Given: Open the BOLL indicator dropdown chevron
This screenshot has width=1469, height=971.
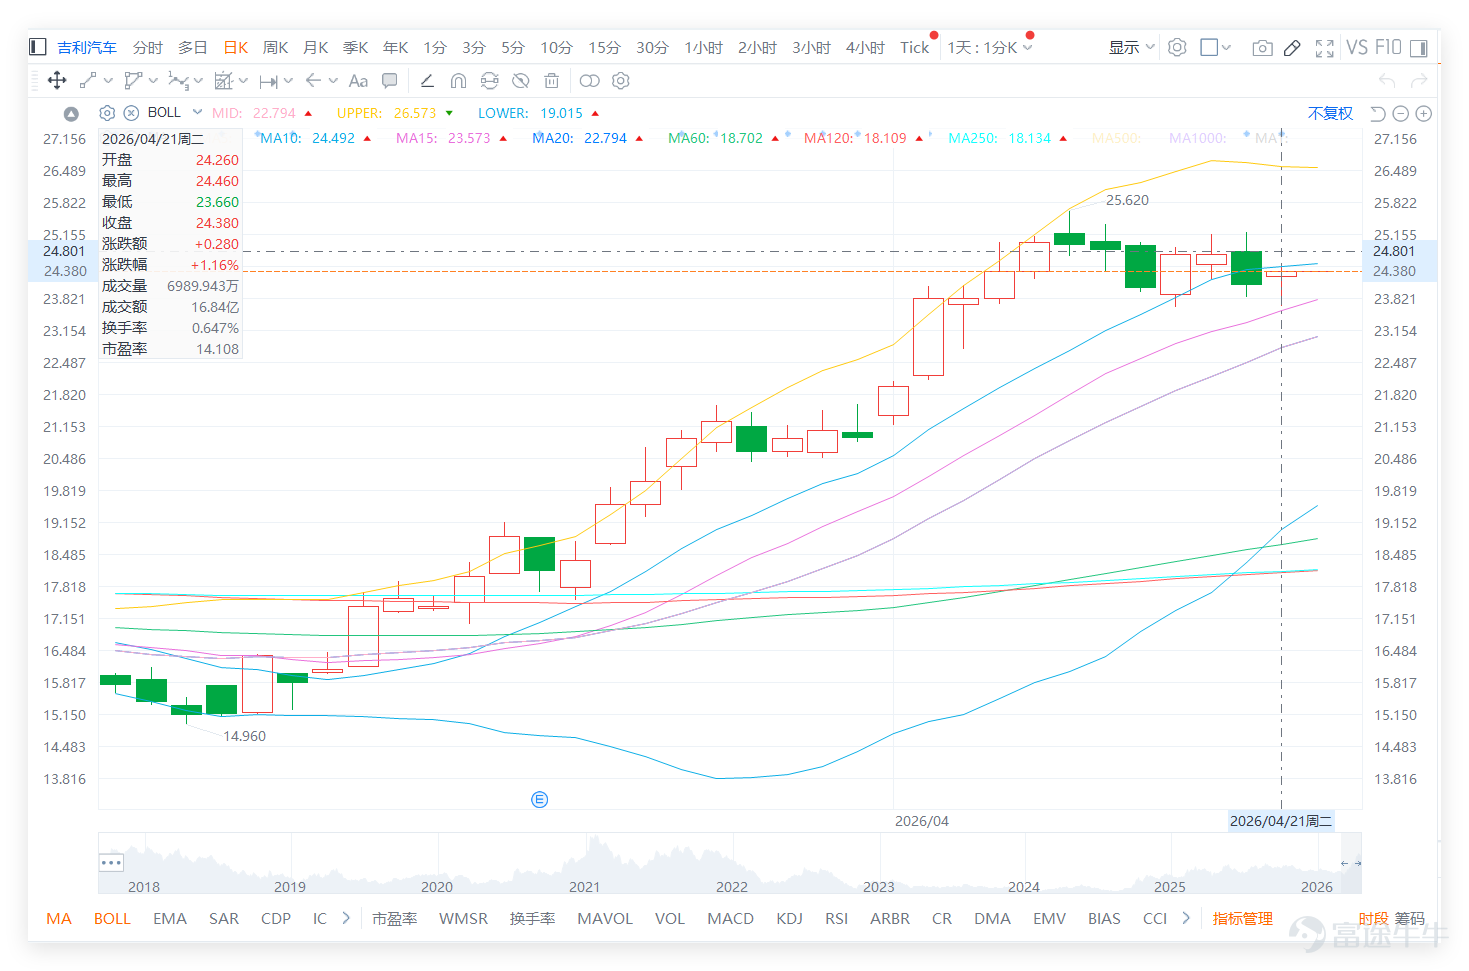Looking at the screenshot, I should (197, 112).
